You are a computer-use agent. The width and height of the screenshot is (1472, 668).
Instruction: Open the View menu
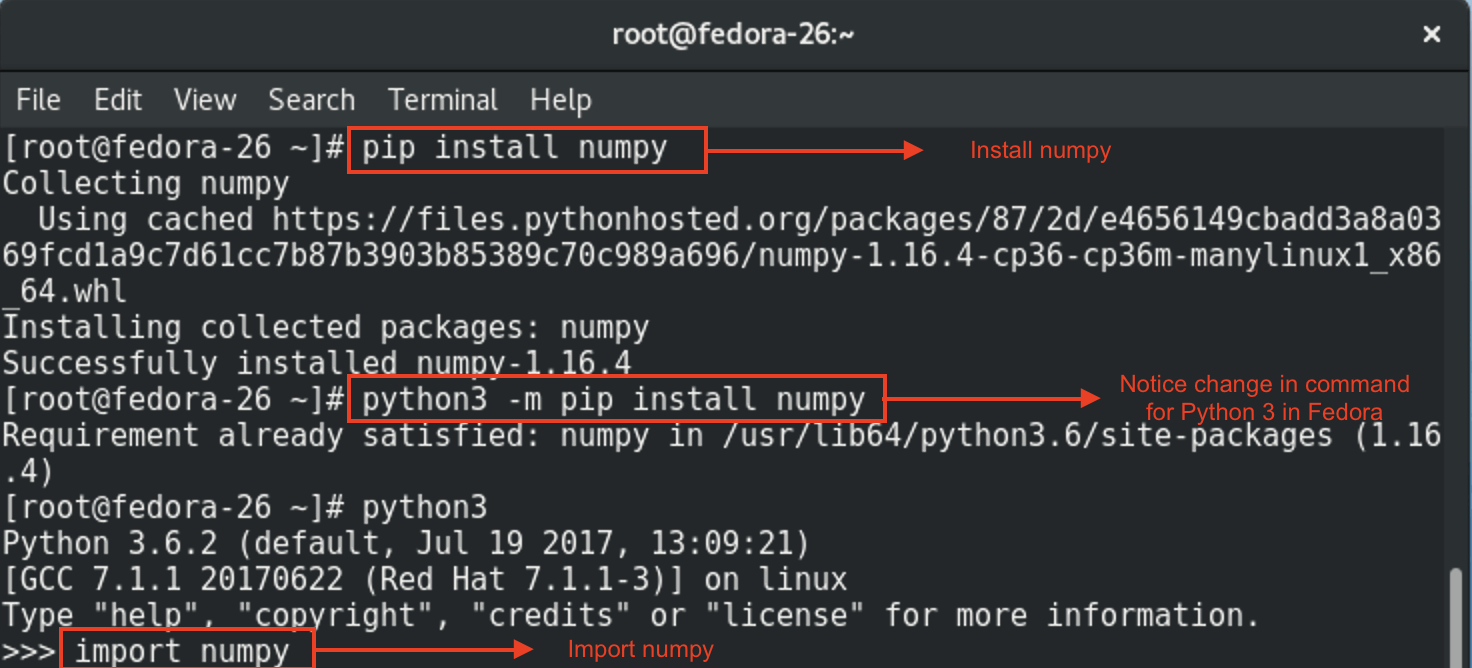204,99
